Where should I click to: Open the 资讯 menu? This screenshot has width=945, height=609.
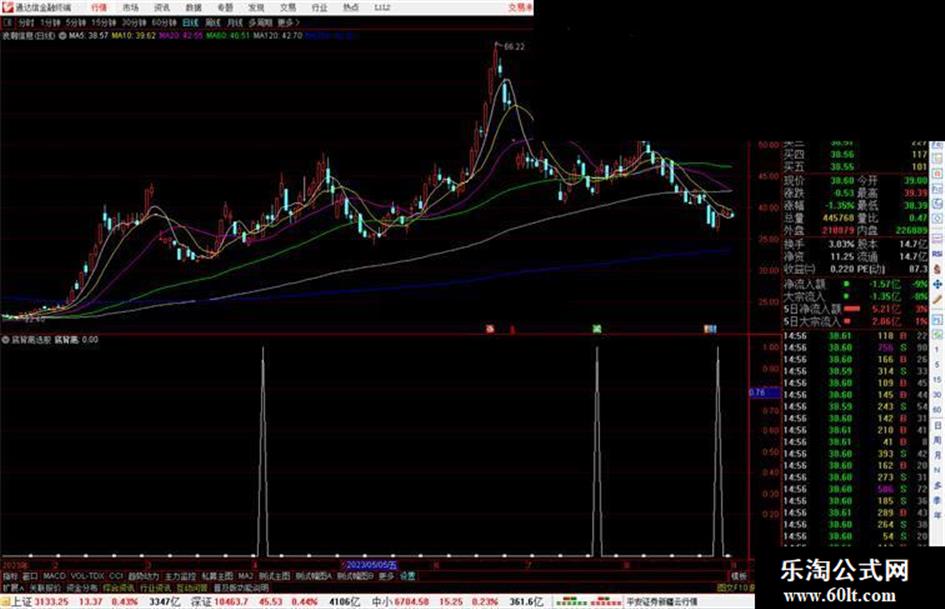pos(162,8)
